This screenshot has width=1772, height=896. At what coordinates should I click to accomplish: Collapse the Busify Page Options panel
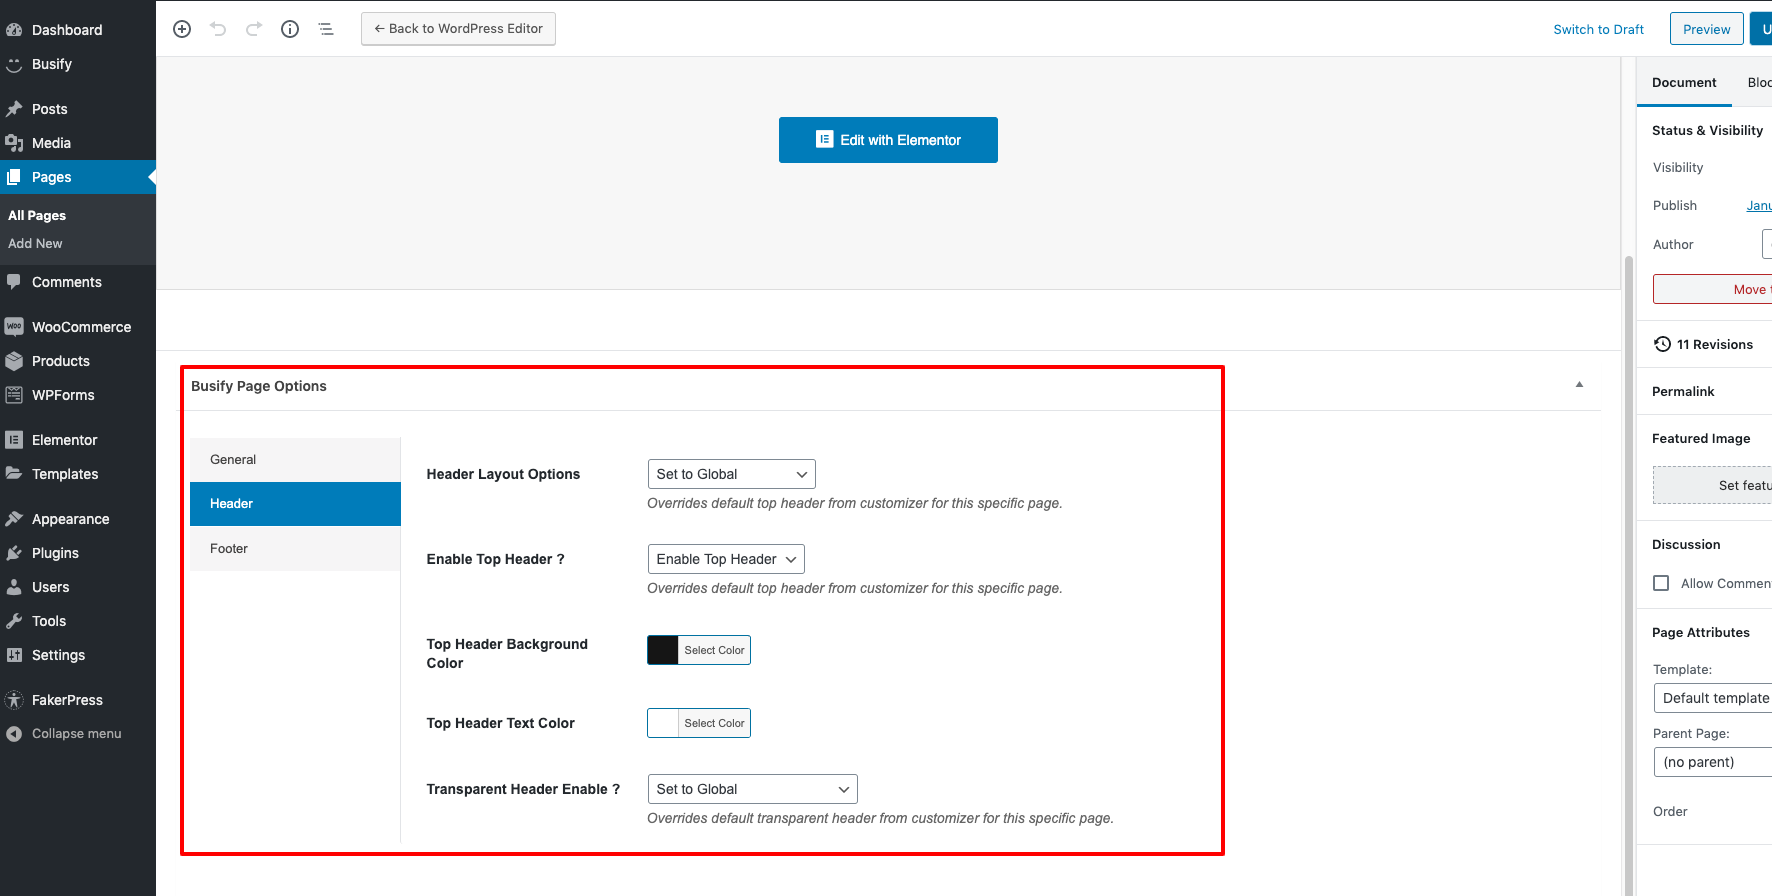[1579, 385]
